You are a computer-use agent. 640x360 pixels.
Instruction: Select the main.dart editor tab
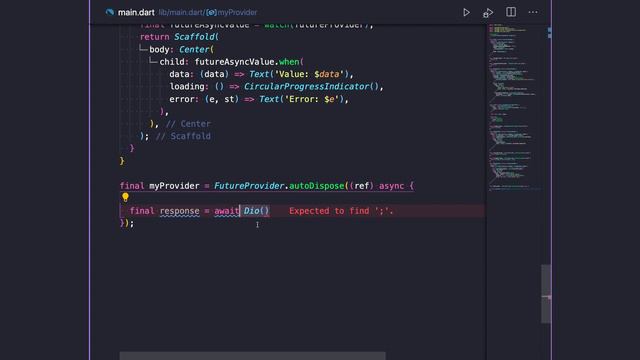(136, 13)
